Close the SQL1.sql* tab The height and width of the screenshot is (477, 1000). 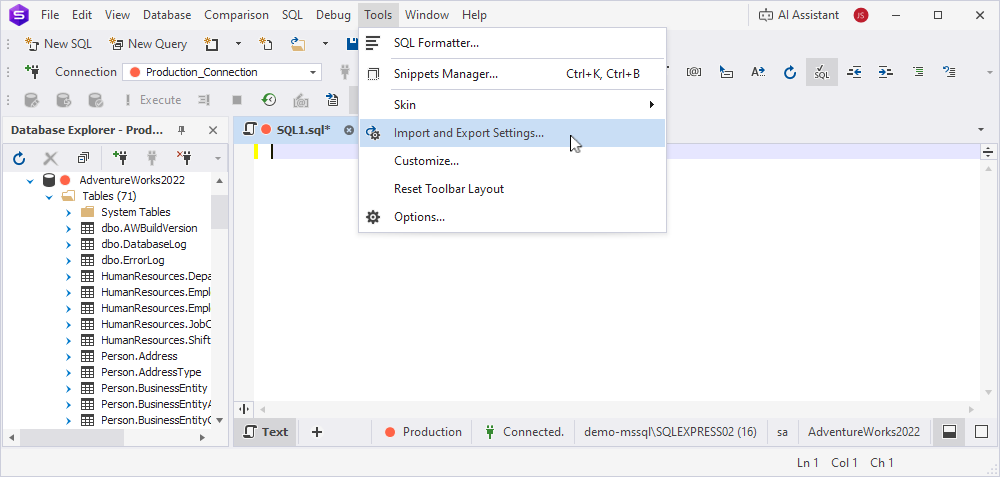349,130
